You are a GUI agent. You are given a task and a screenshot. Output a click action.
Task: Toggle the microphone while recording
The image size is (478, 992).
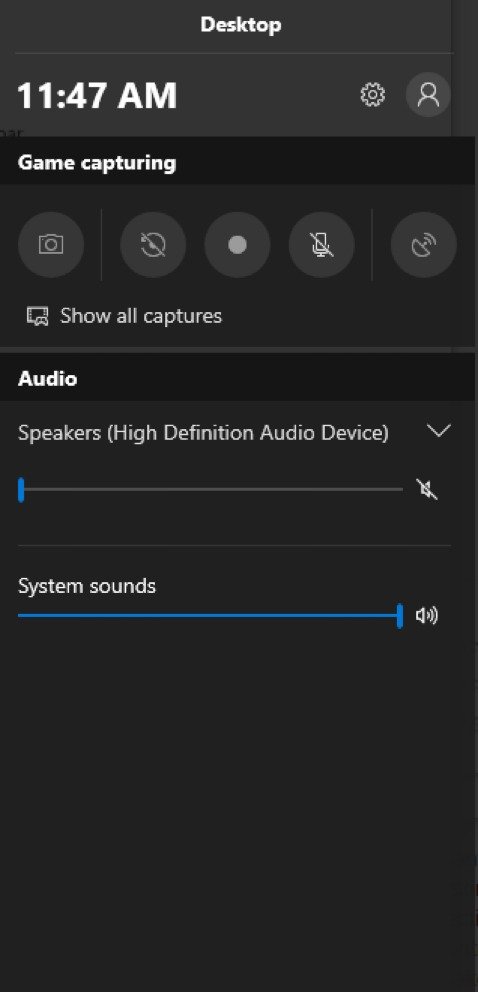coord(322,245)
